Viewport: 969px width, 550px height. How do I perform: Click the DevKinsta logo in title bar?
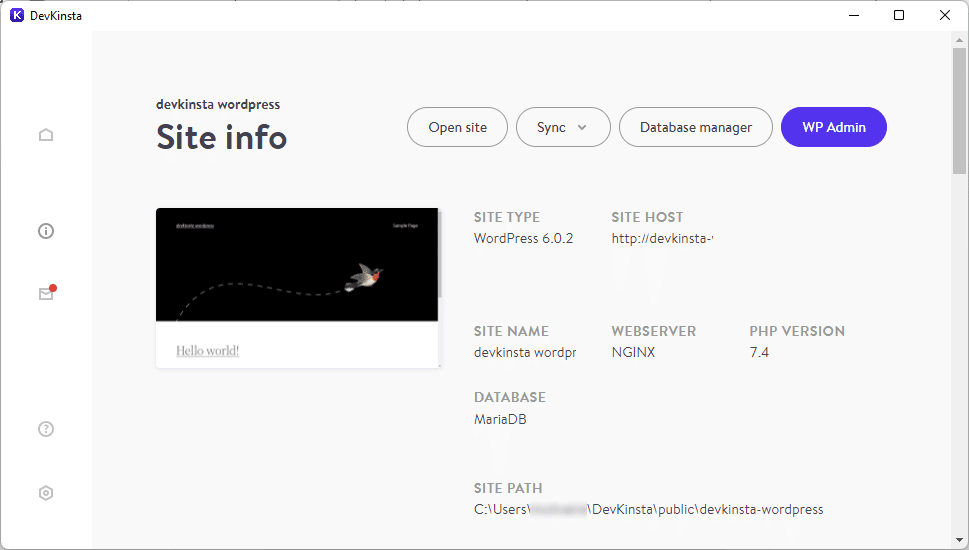[17, 15]
